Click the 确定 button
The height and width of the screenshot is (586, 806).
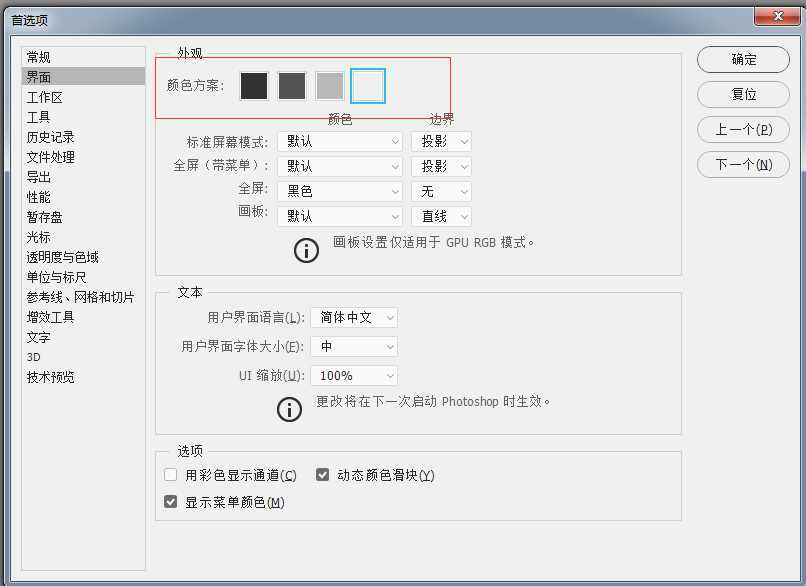click(743, 60)
